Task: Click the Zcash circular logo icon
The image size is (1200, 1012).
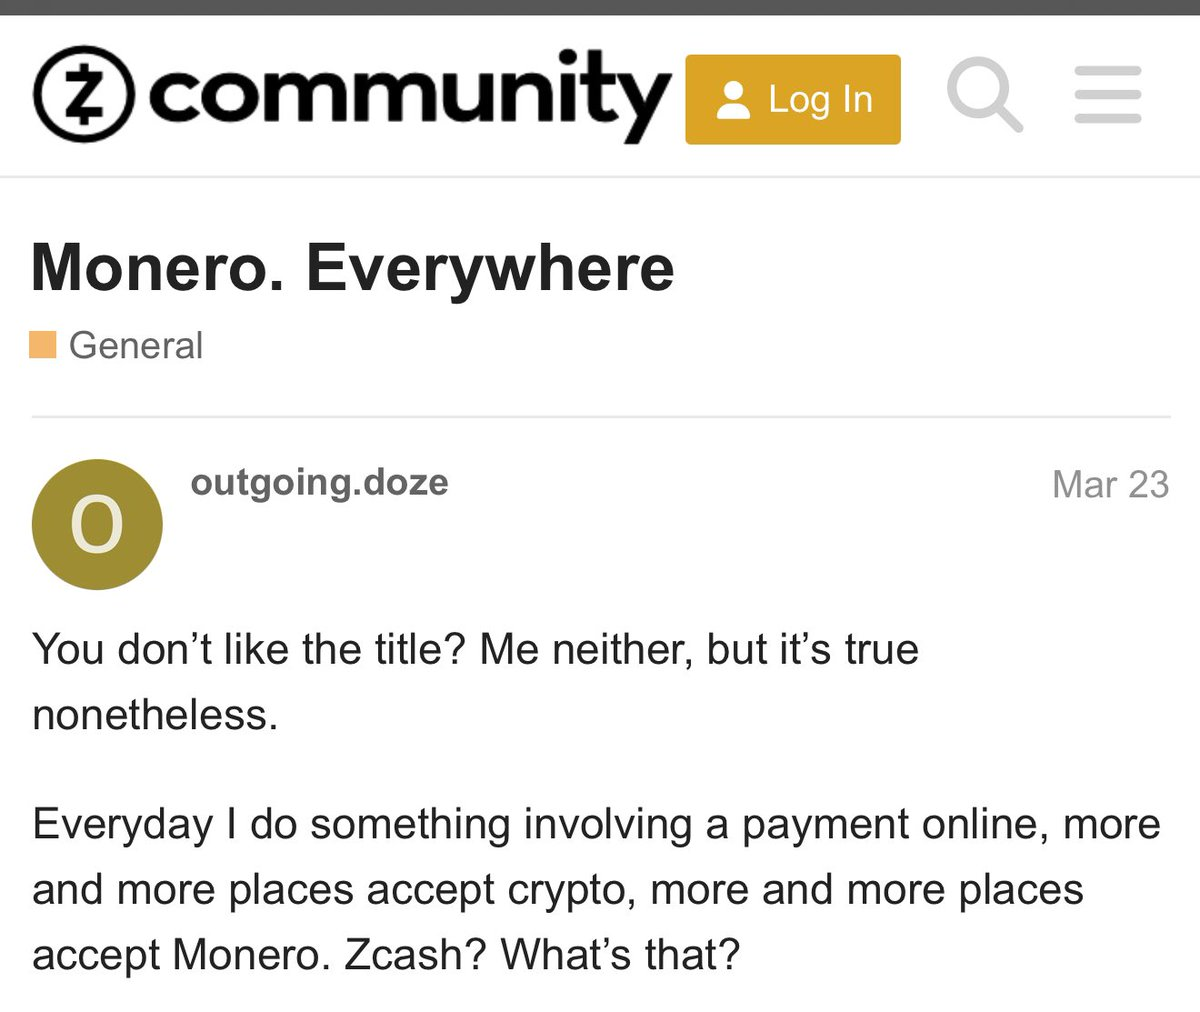Action: click(84, 95)
